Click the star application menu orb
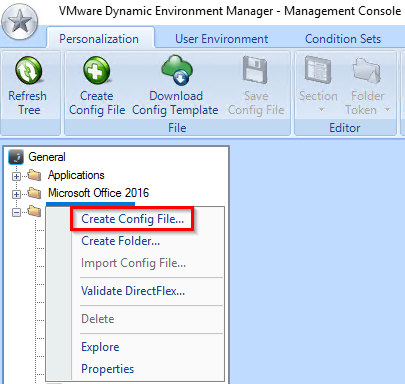The image size is (405, 384). coord(19,22)
